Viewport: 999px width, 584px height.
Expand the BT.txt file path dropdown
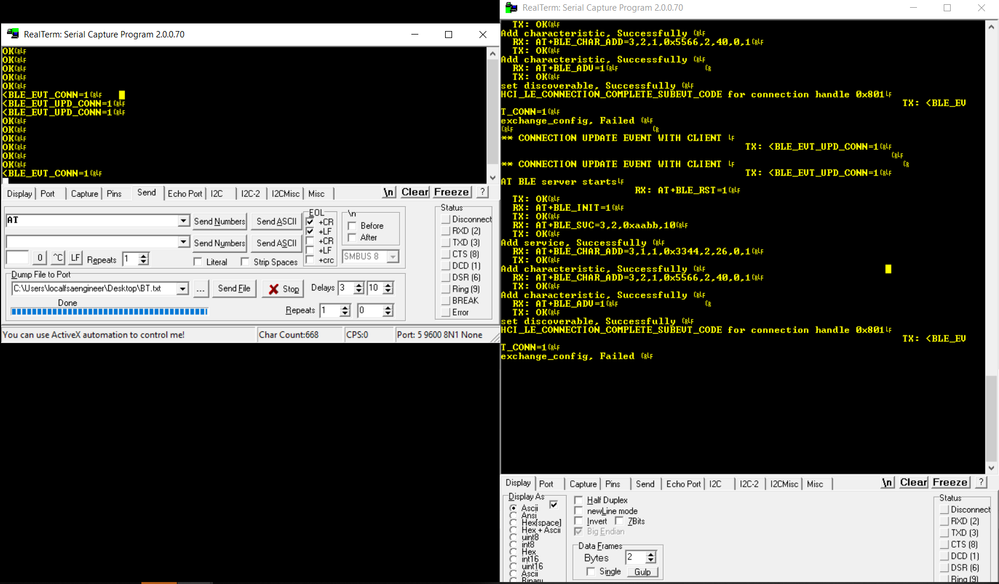(x=182, y=288)
